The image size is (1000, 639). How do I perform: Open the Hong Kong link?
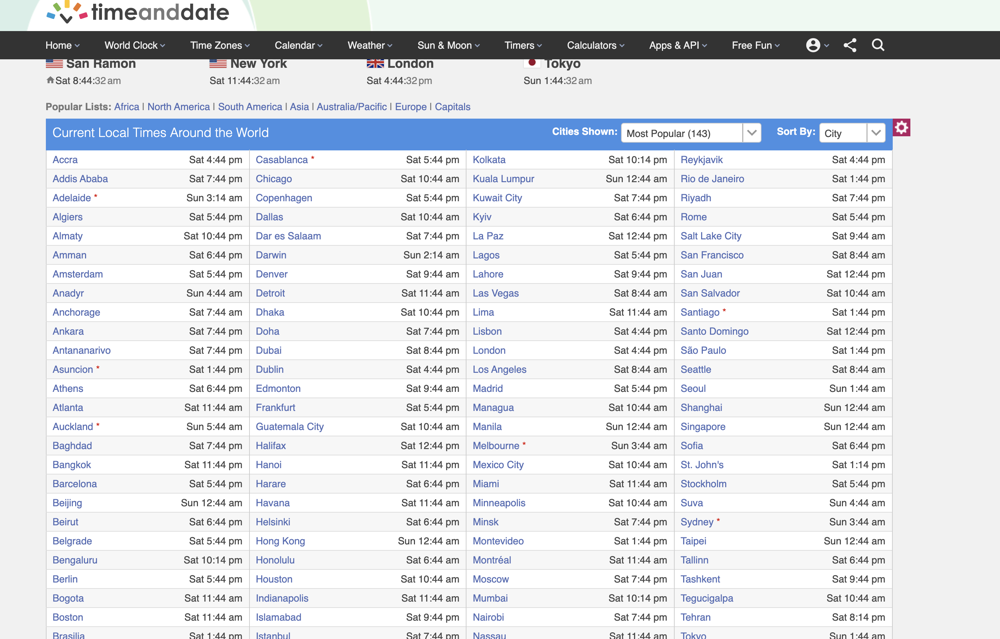pyautogui.click(x=280, y=541)
